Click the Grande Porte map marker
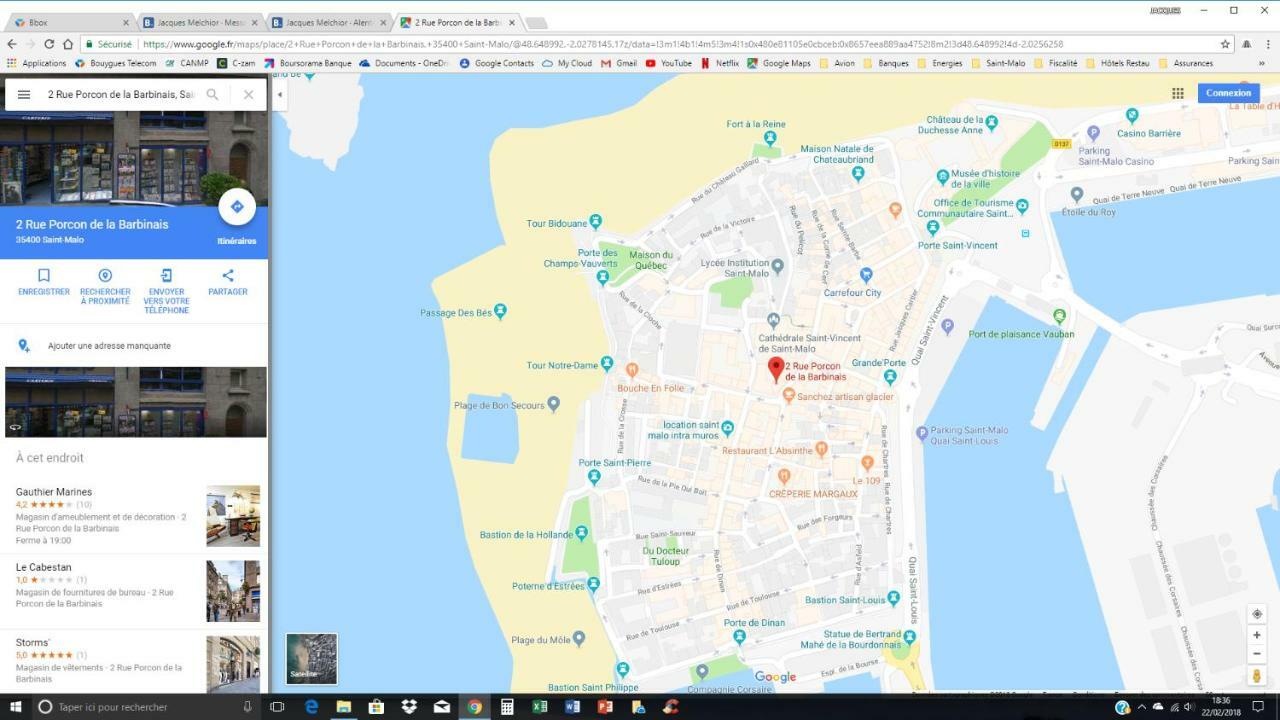Screen dimensions: 1280x720 tap(890, 377)
